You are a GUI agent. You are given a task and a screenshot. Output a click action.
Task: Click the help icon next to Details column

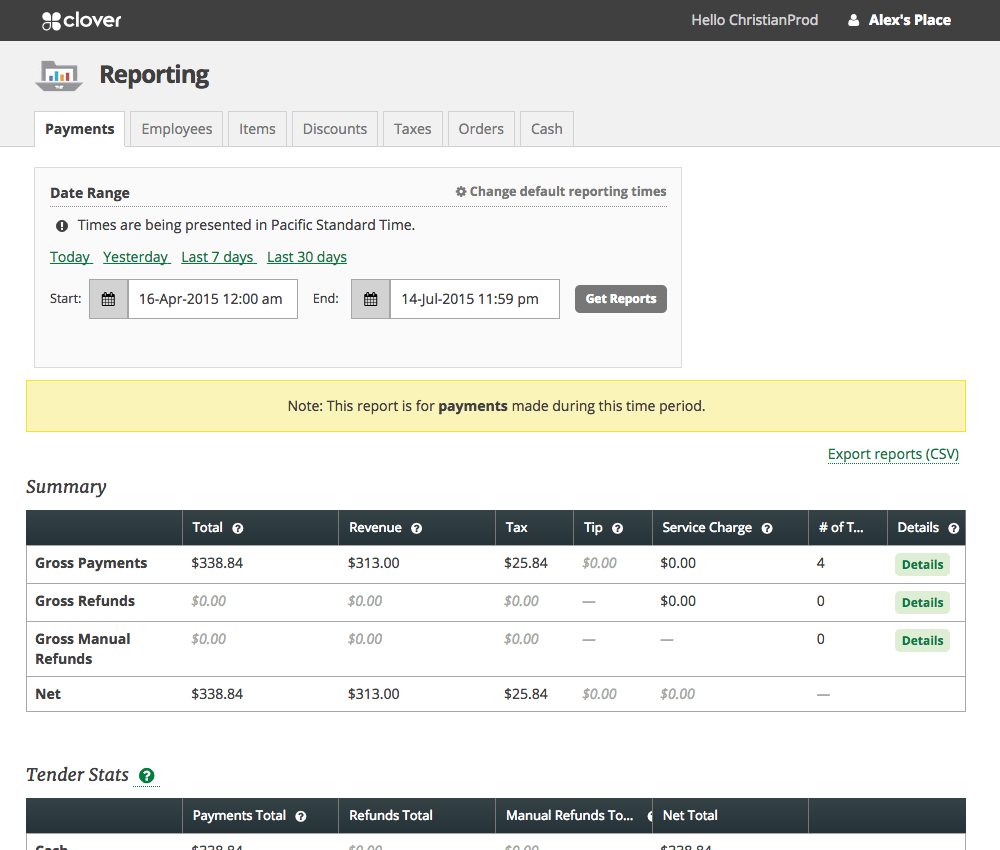click(953, 528)
